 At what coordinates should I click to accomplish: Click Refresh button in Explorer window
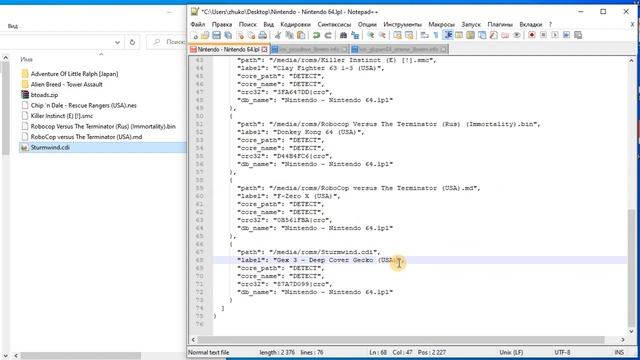(132, 42)
